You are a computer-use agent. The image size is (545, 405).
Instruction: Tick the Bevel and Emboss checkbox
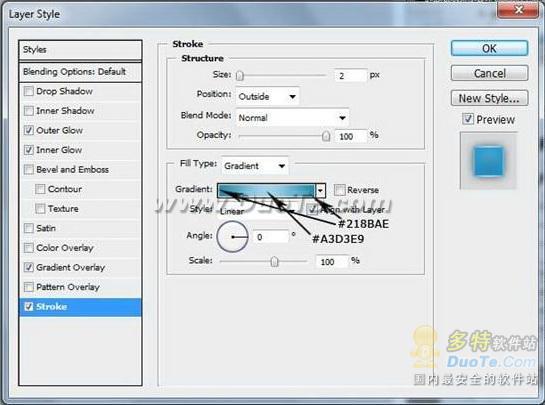click(x=29, y=169)
